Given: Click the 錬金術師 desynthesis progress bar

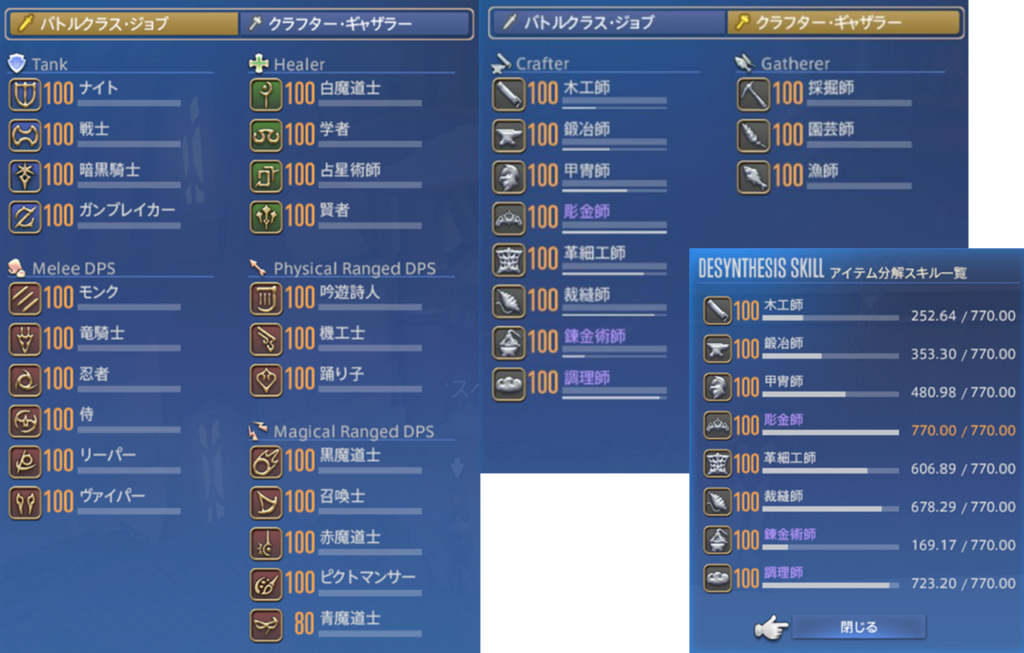Looking at the screenshot, I should pyautogui.click(x=830, y=547).
